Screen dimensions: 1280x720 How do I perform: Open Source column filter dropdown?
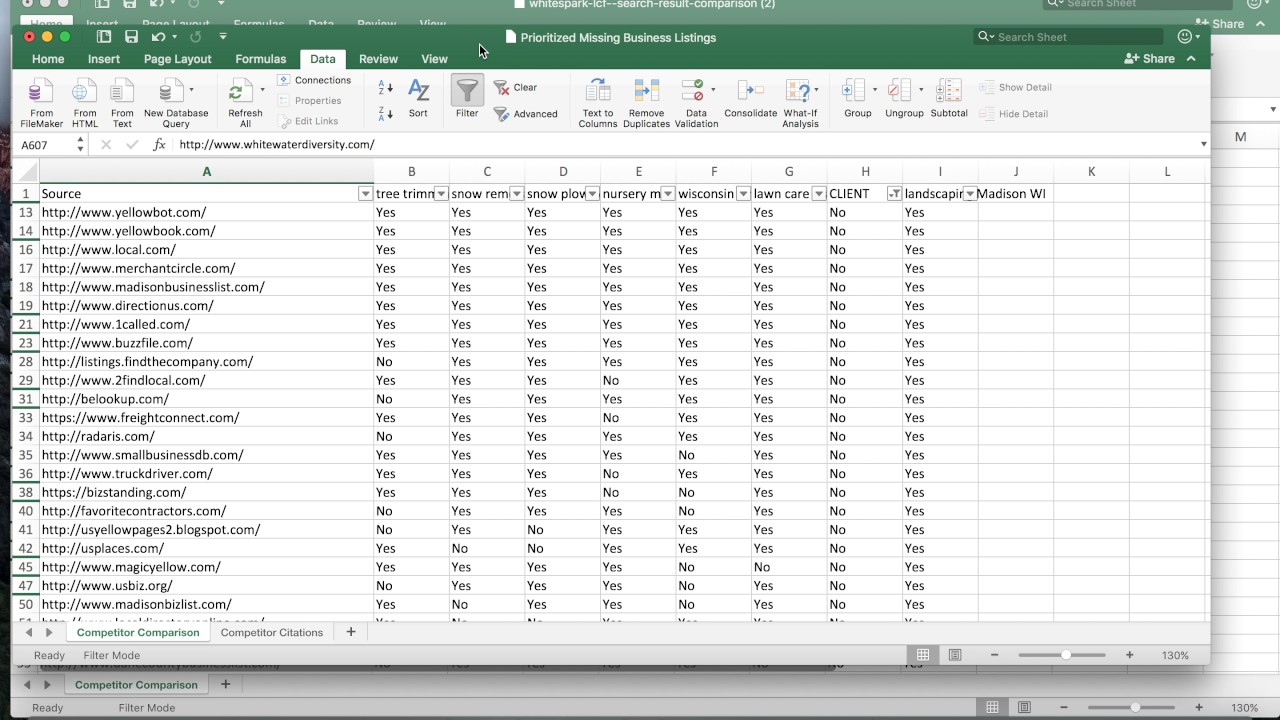[365, 194]
